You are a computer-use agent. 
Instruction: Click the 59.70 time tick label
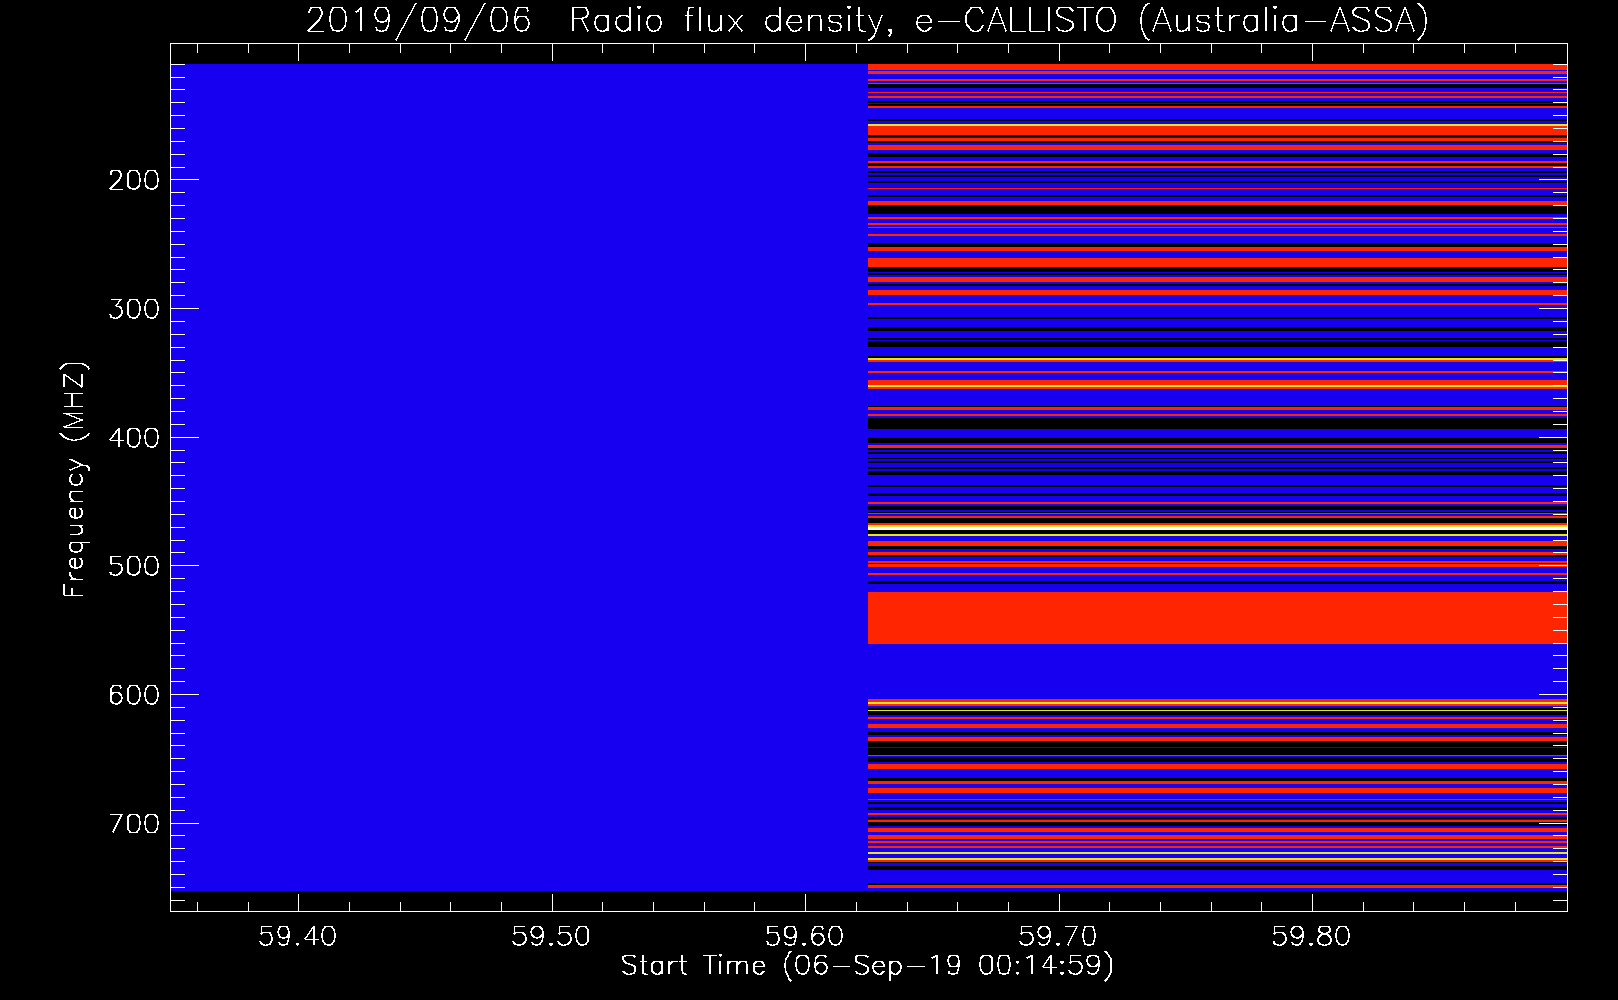(1058, 937)
